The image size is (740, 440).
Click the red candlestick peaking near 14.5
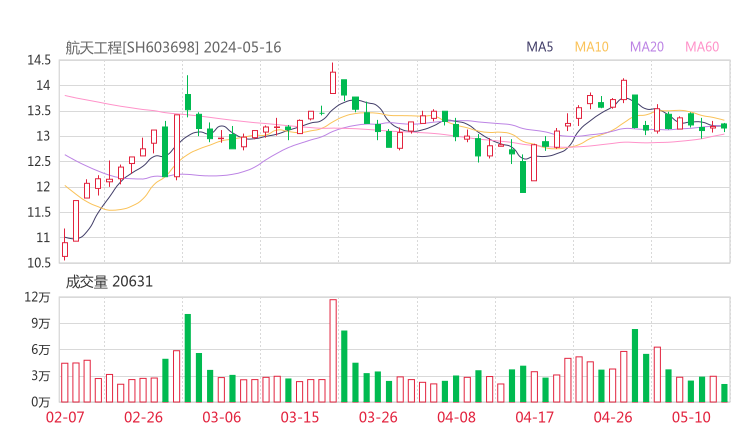[x=333, y=79]
